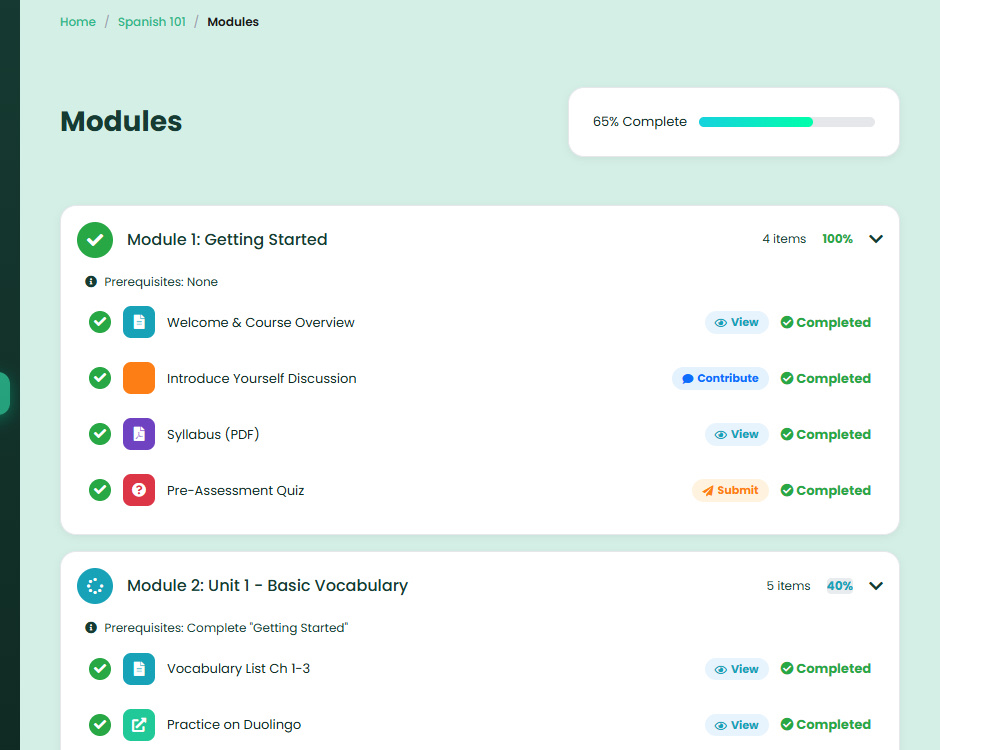Screen dimensions: 1000x750
Task: Click View button for Practice on Duolingo
Action: (737, 725)
